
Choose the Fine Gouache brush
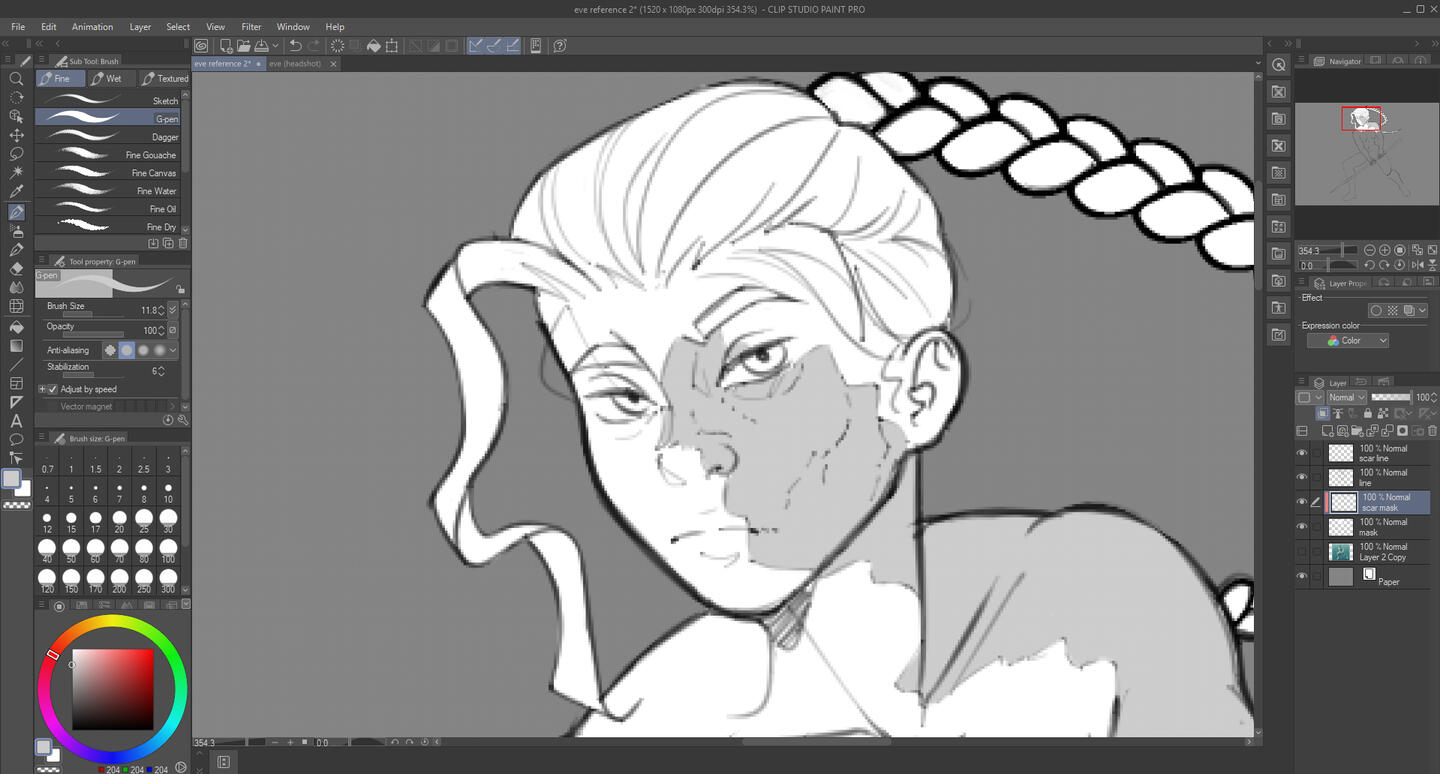click(110, 155)
